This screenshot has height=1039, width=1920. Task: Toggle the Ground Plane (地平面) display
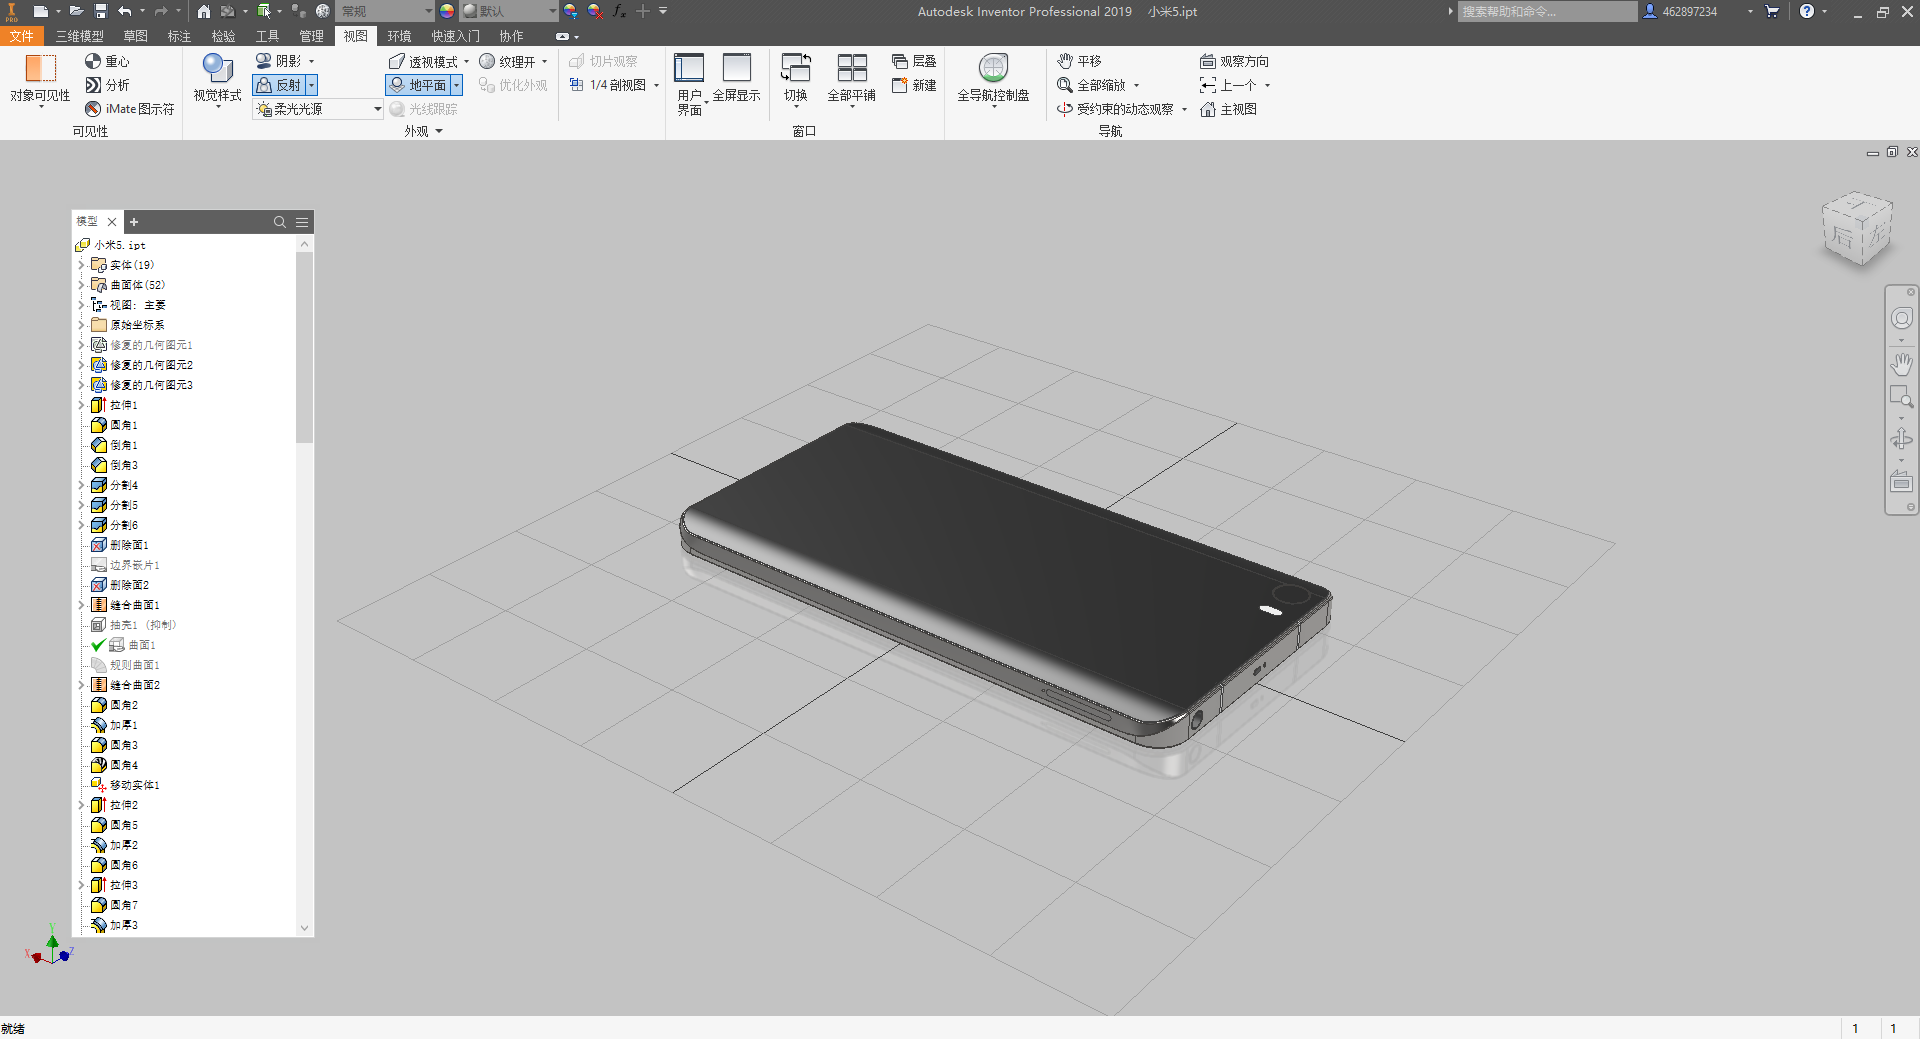(x=422, y=85)
